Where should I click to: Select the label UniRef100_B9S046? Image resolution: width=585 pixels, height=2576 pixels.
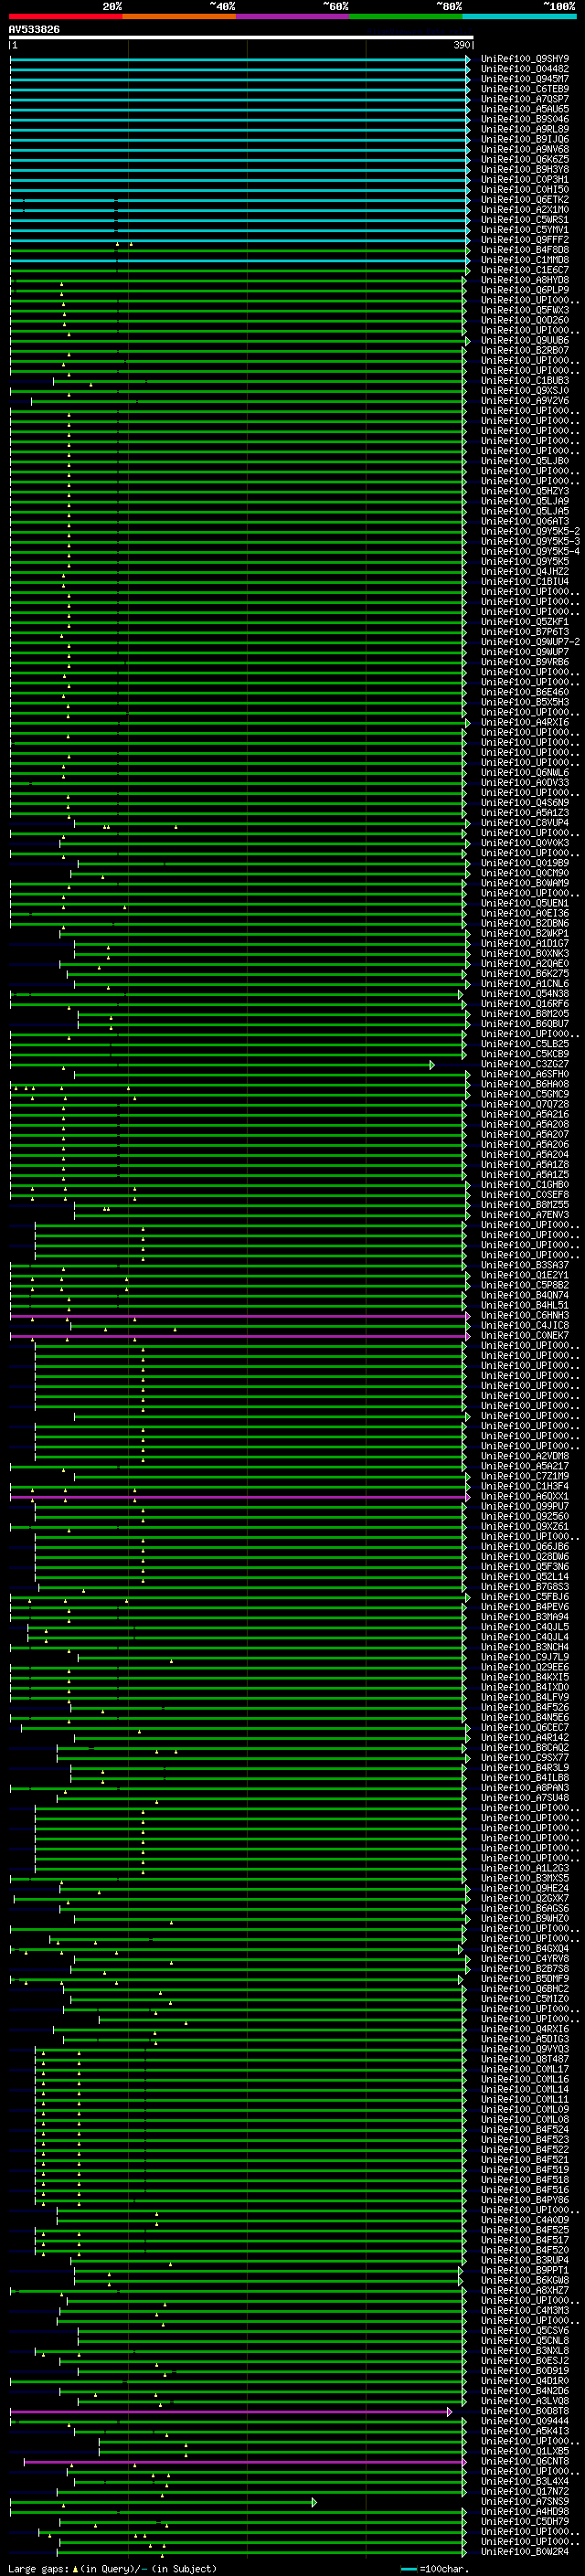point(525,119)
